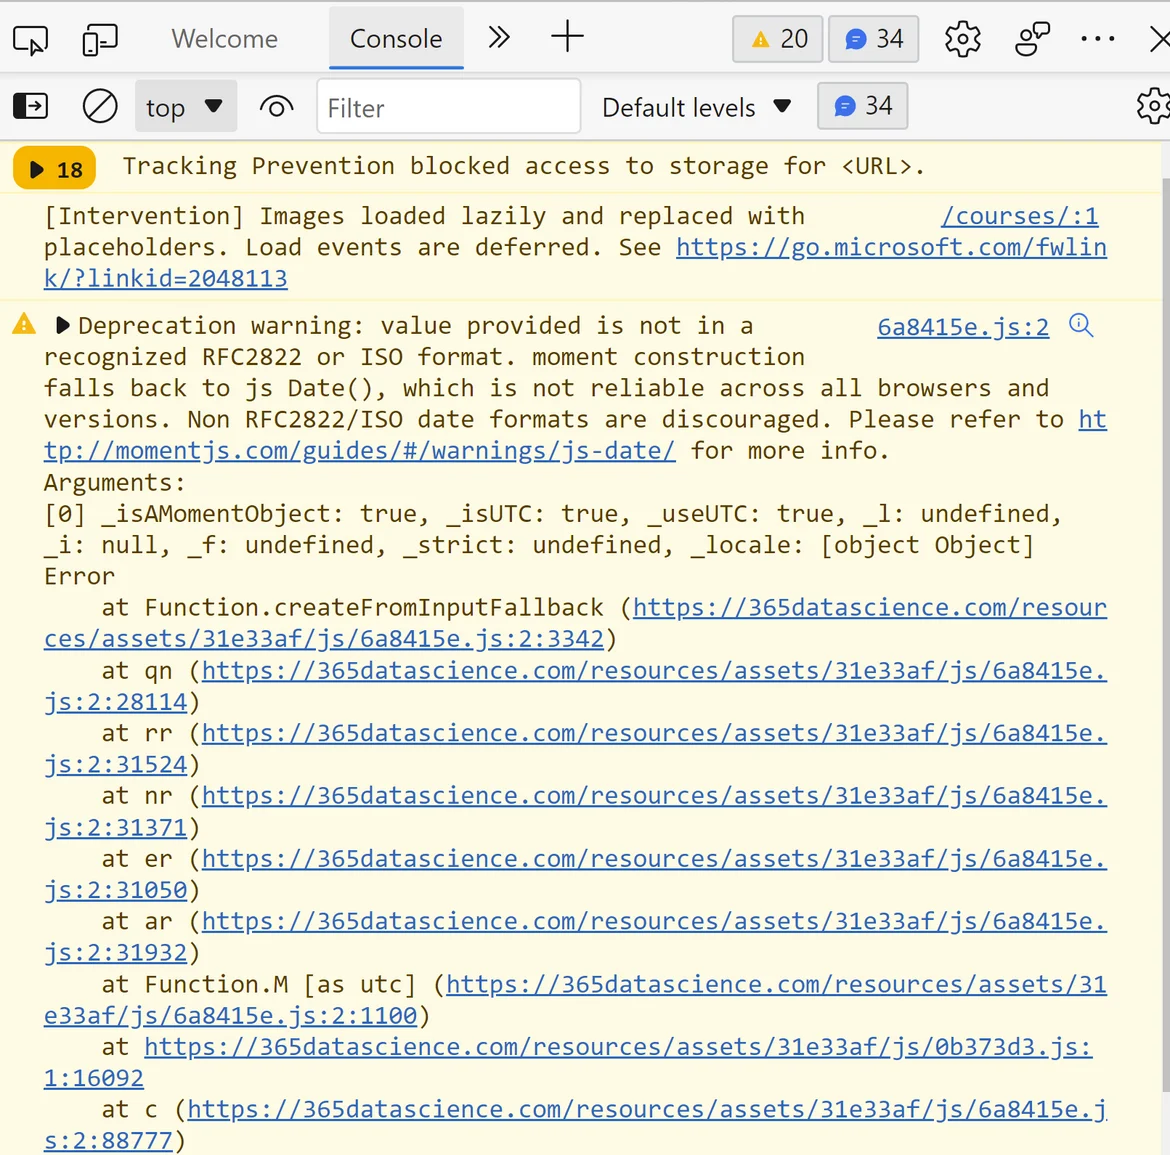
Task: Show the console sidebar panel icon
Action: click(x=30, y=106)
